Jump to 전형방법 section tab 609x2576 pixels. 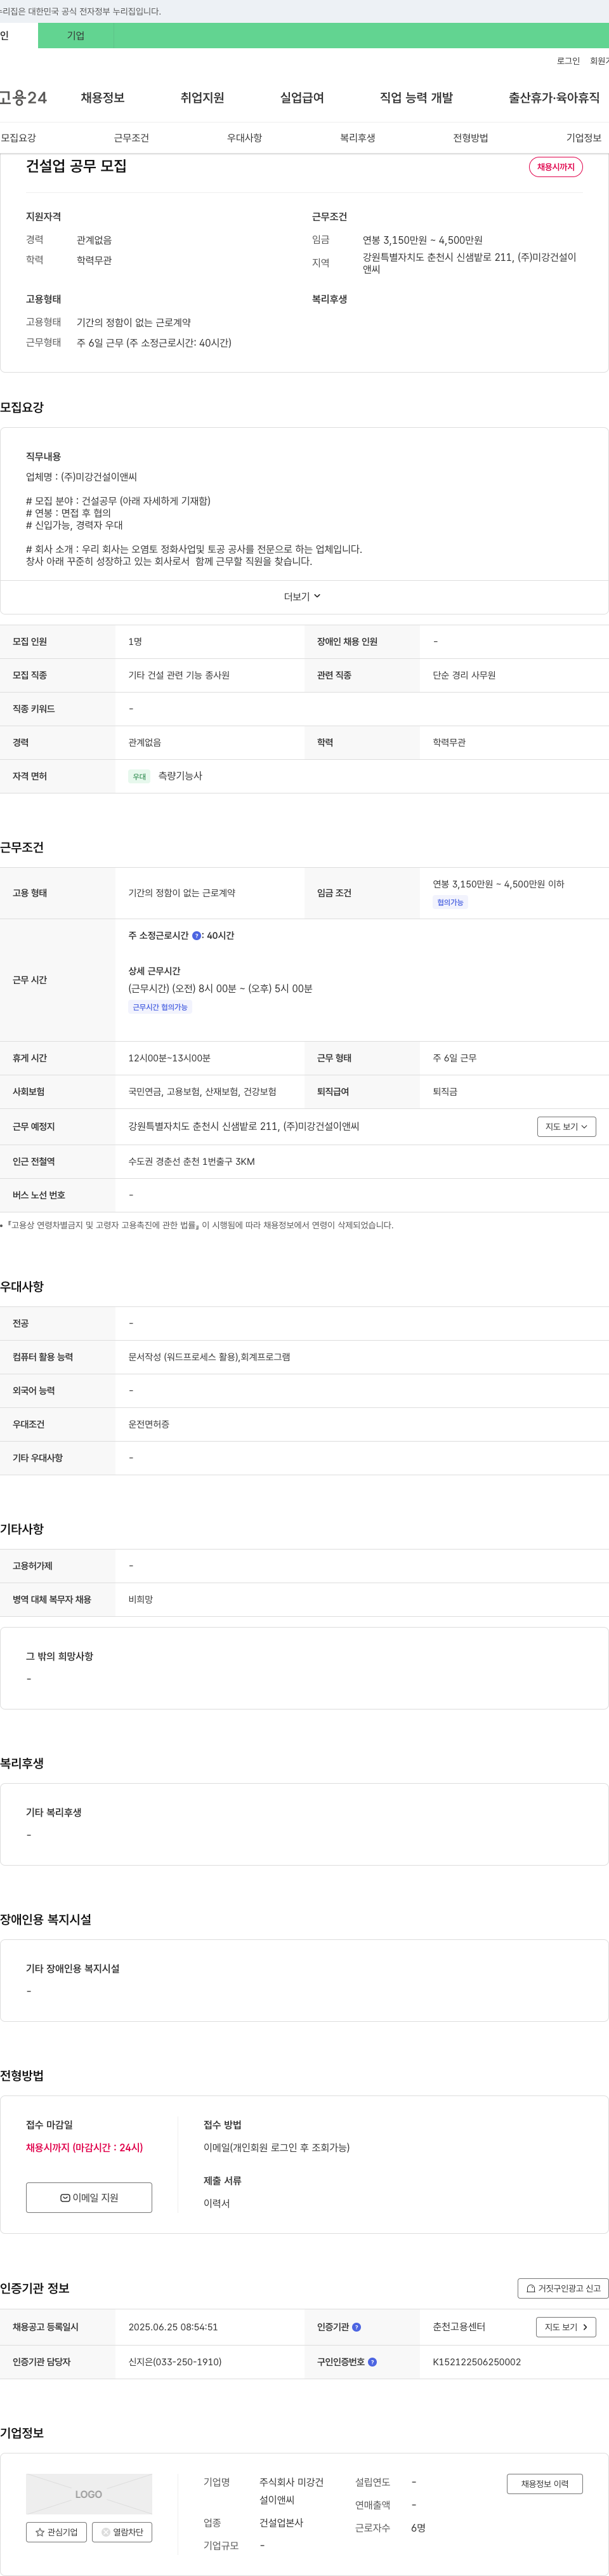(x=470, y=138)
